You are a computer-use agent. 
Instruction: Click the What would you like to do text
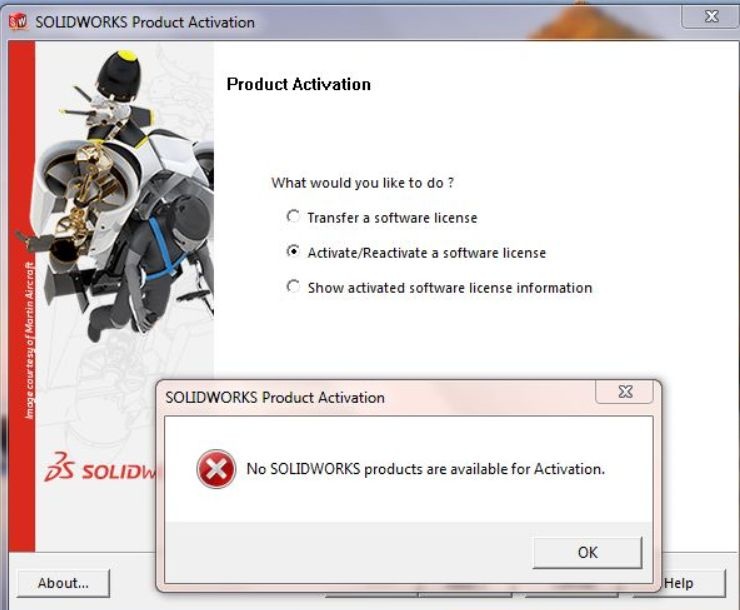(x=362, y=183)
